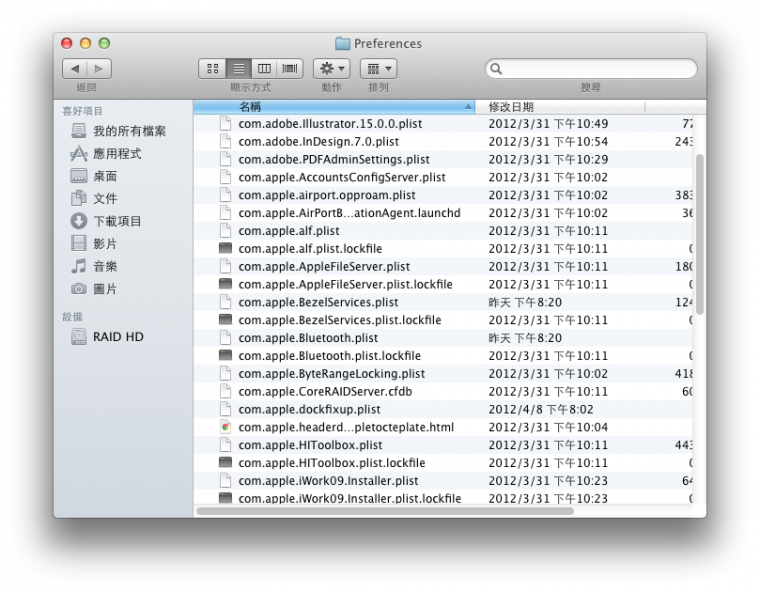Select com.apple.BezelServices.plist
760x592 pixels.
click(x=318, y=303)
